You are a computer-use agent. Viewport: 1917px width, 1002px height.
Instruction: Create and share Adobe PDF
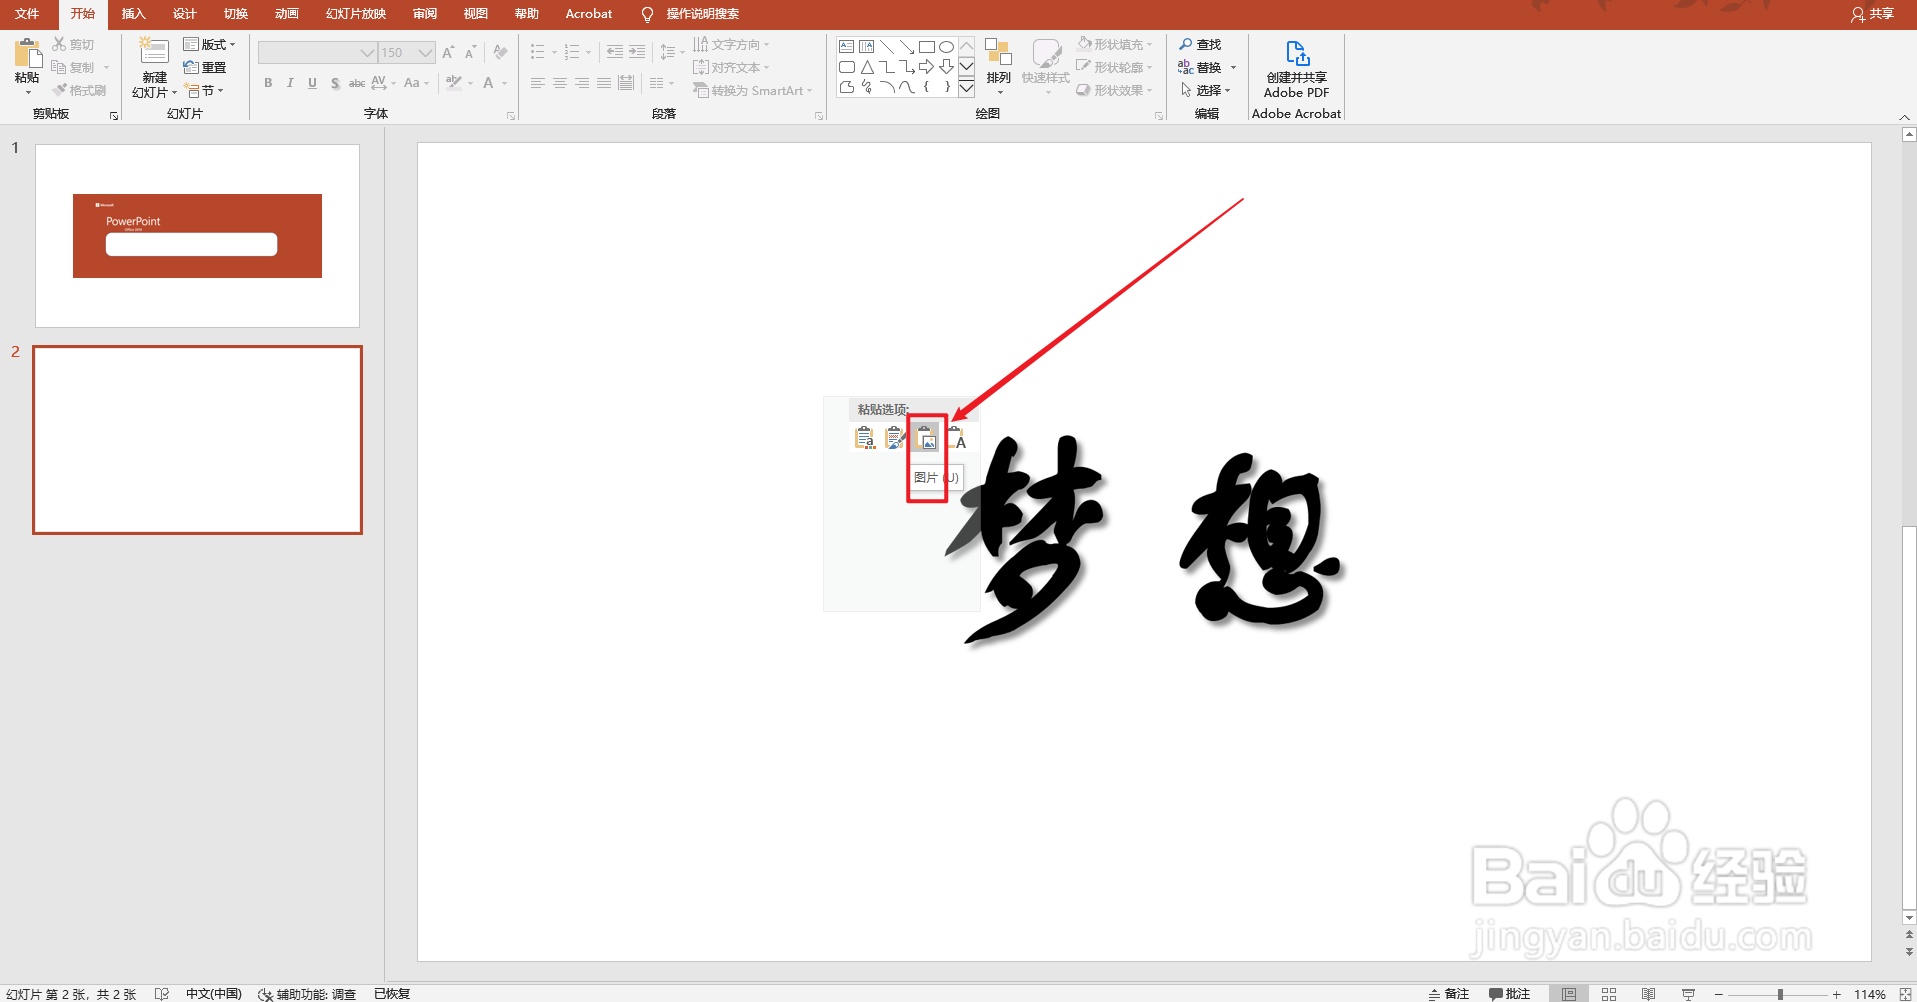pos(1296,69)
